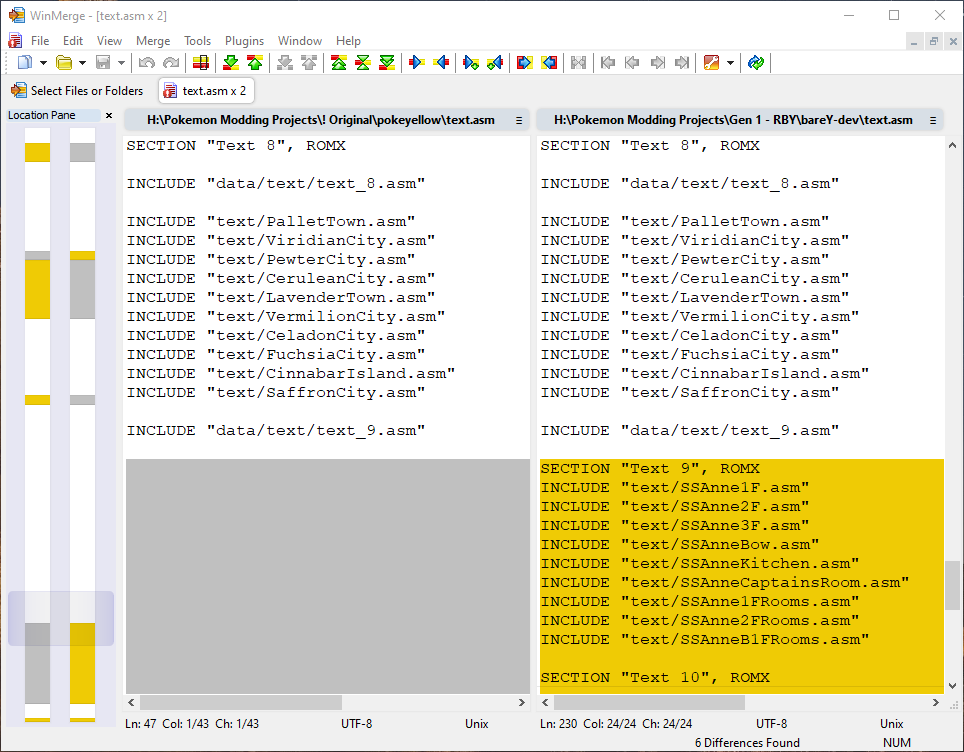
Task: Click right pane SaffronCity.asm include line
Action: tap(689, 392)
